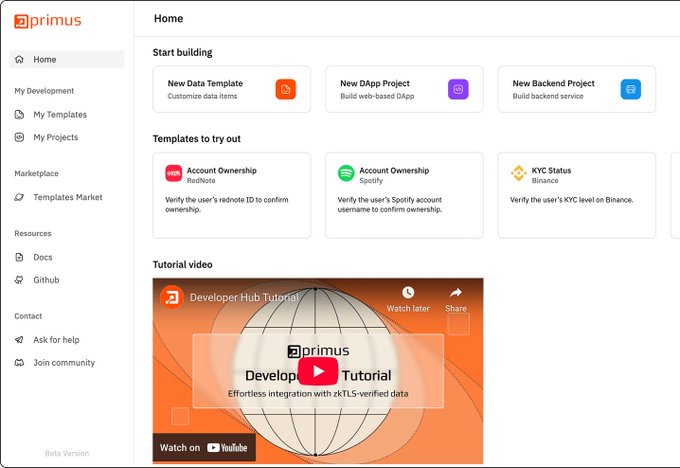
Task: Click the orange New Data Template icon
Action: [285, 89]
